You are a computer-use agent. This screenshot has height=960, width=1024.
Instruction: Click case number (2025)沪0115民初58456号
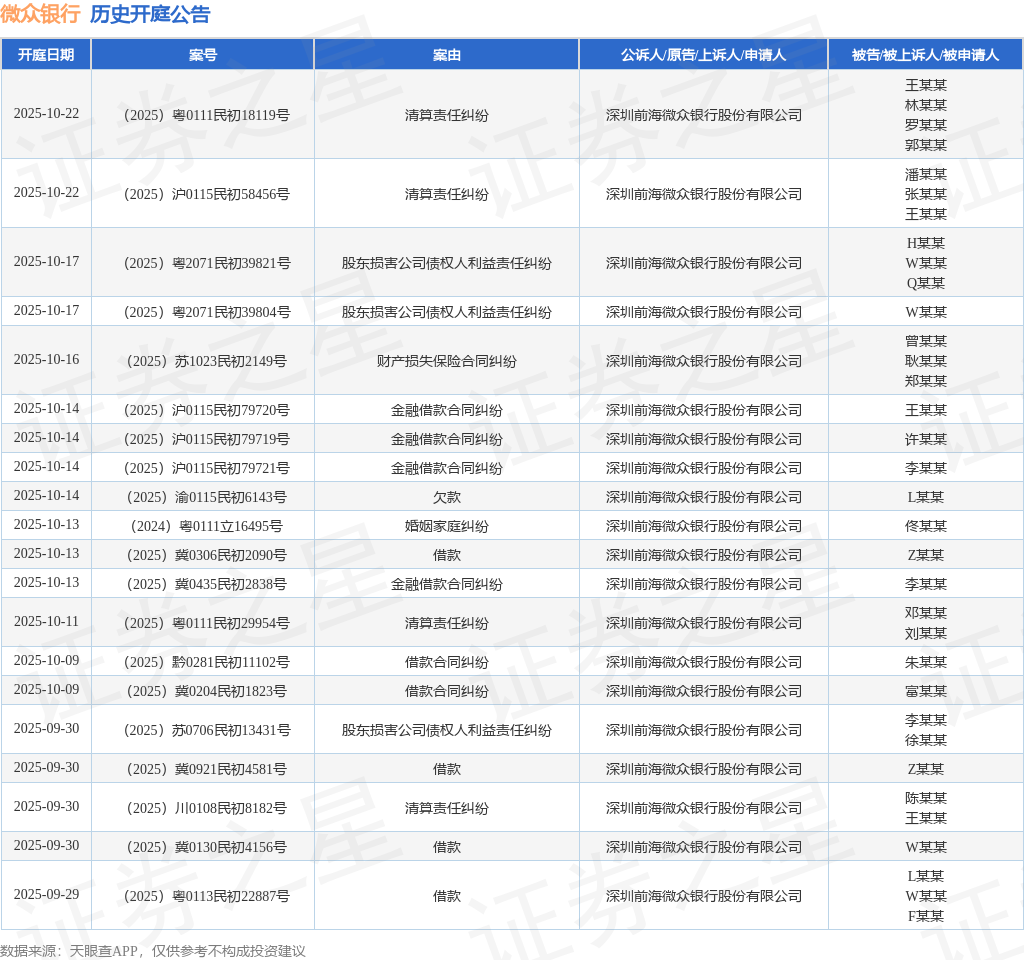(x=206, y=194)
